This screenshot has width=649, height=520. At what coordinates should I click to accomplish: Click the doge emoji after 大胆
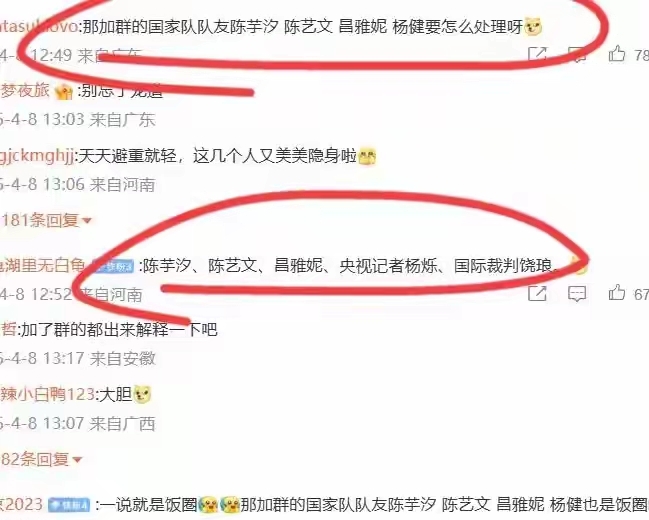pos(142,394)
